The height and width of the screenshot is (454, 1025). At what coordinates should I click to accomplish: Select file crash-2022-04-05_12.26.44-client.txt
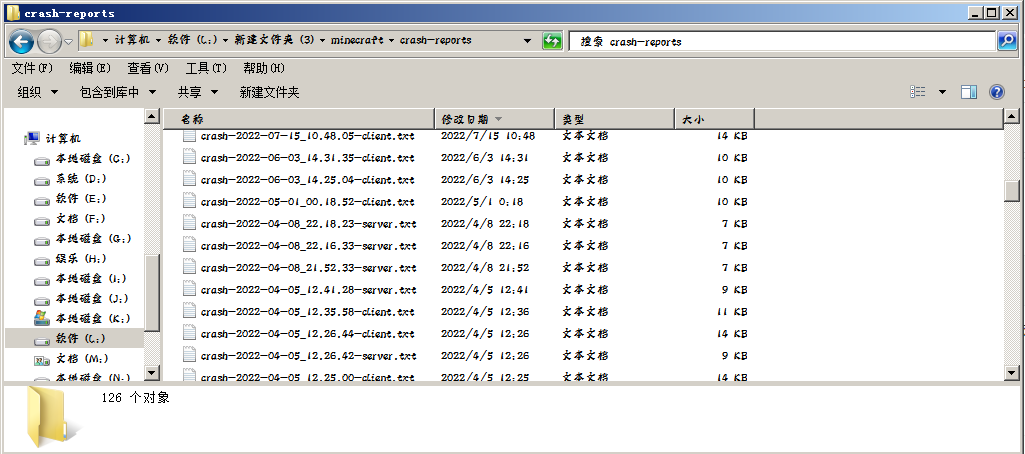click(307, 333)
